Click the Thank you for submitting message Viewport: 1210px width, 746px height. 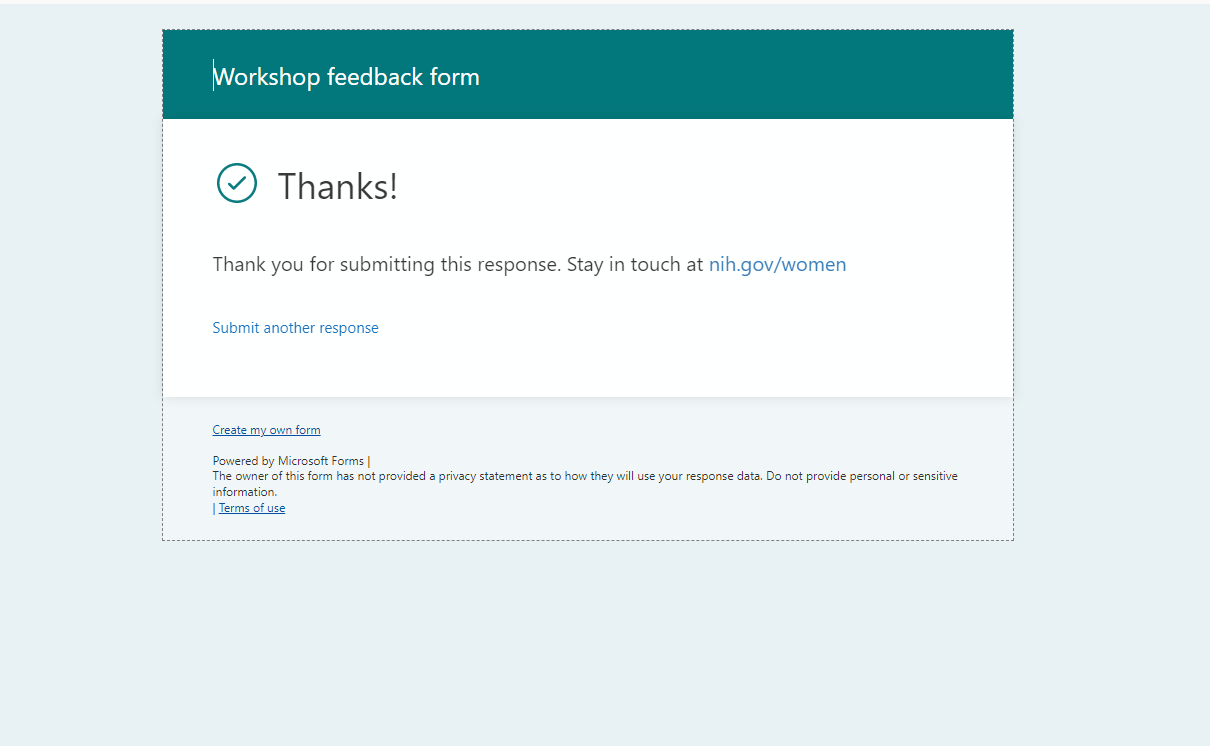tap(529, 265)
